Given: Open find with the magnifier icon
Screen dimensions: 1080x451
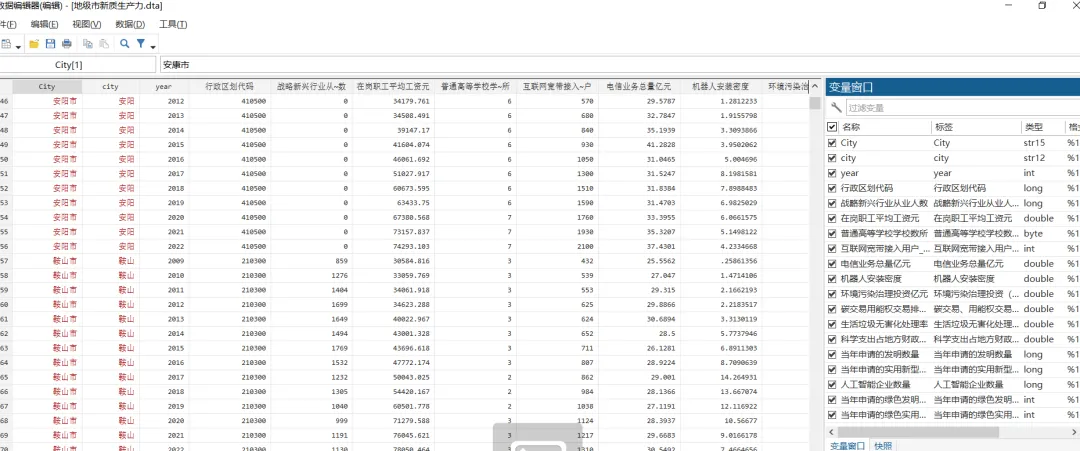Looking at the screenshot, I should [125, 44].
